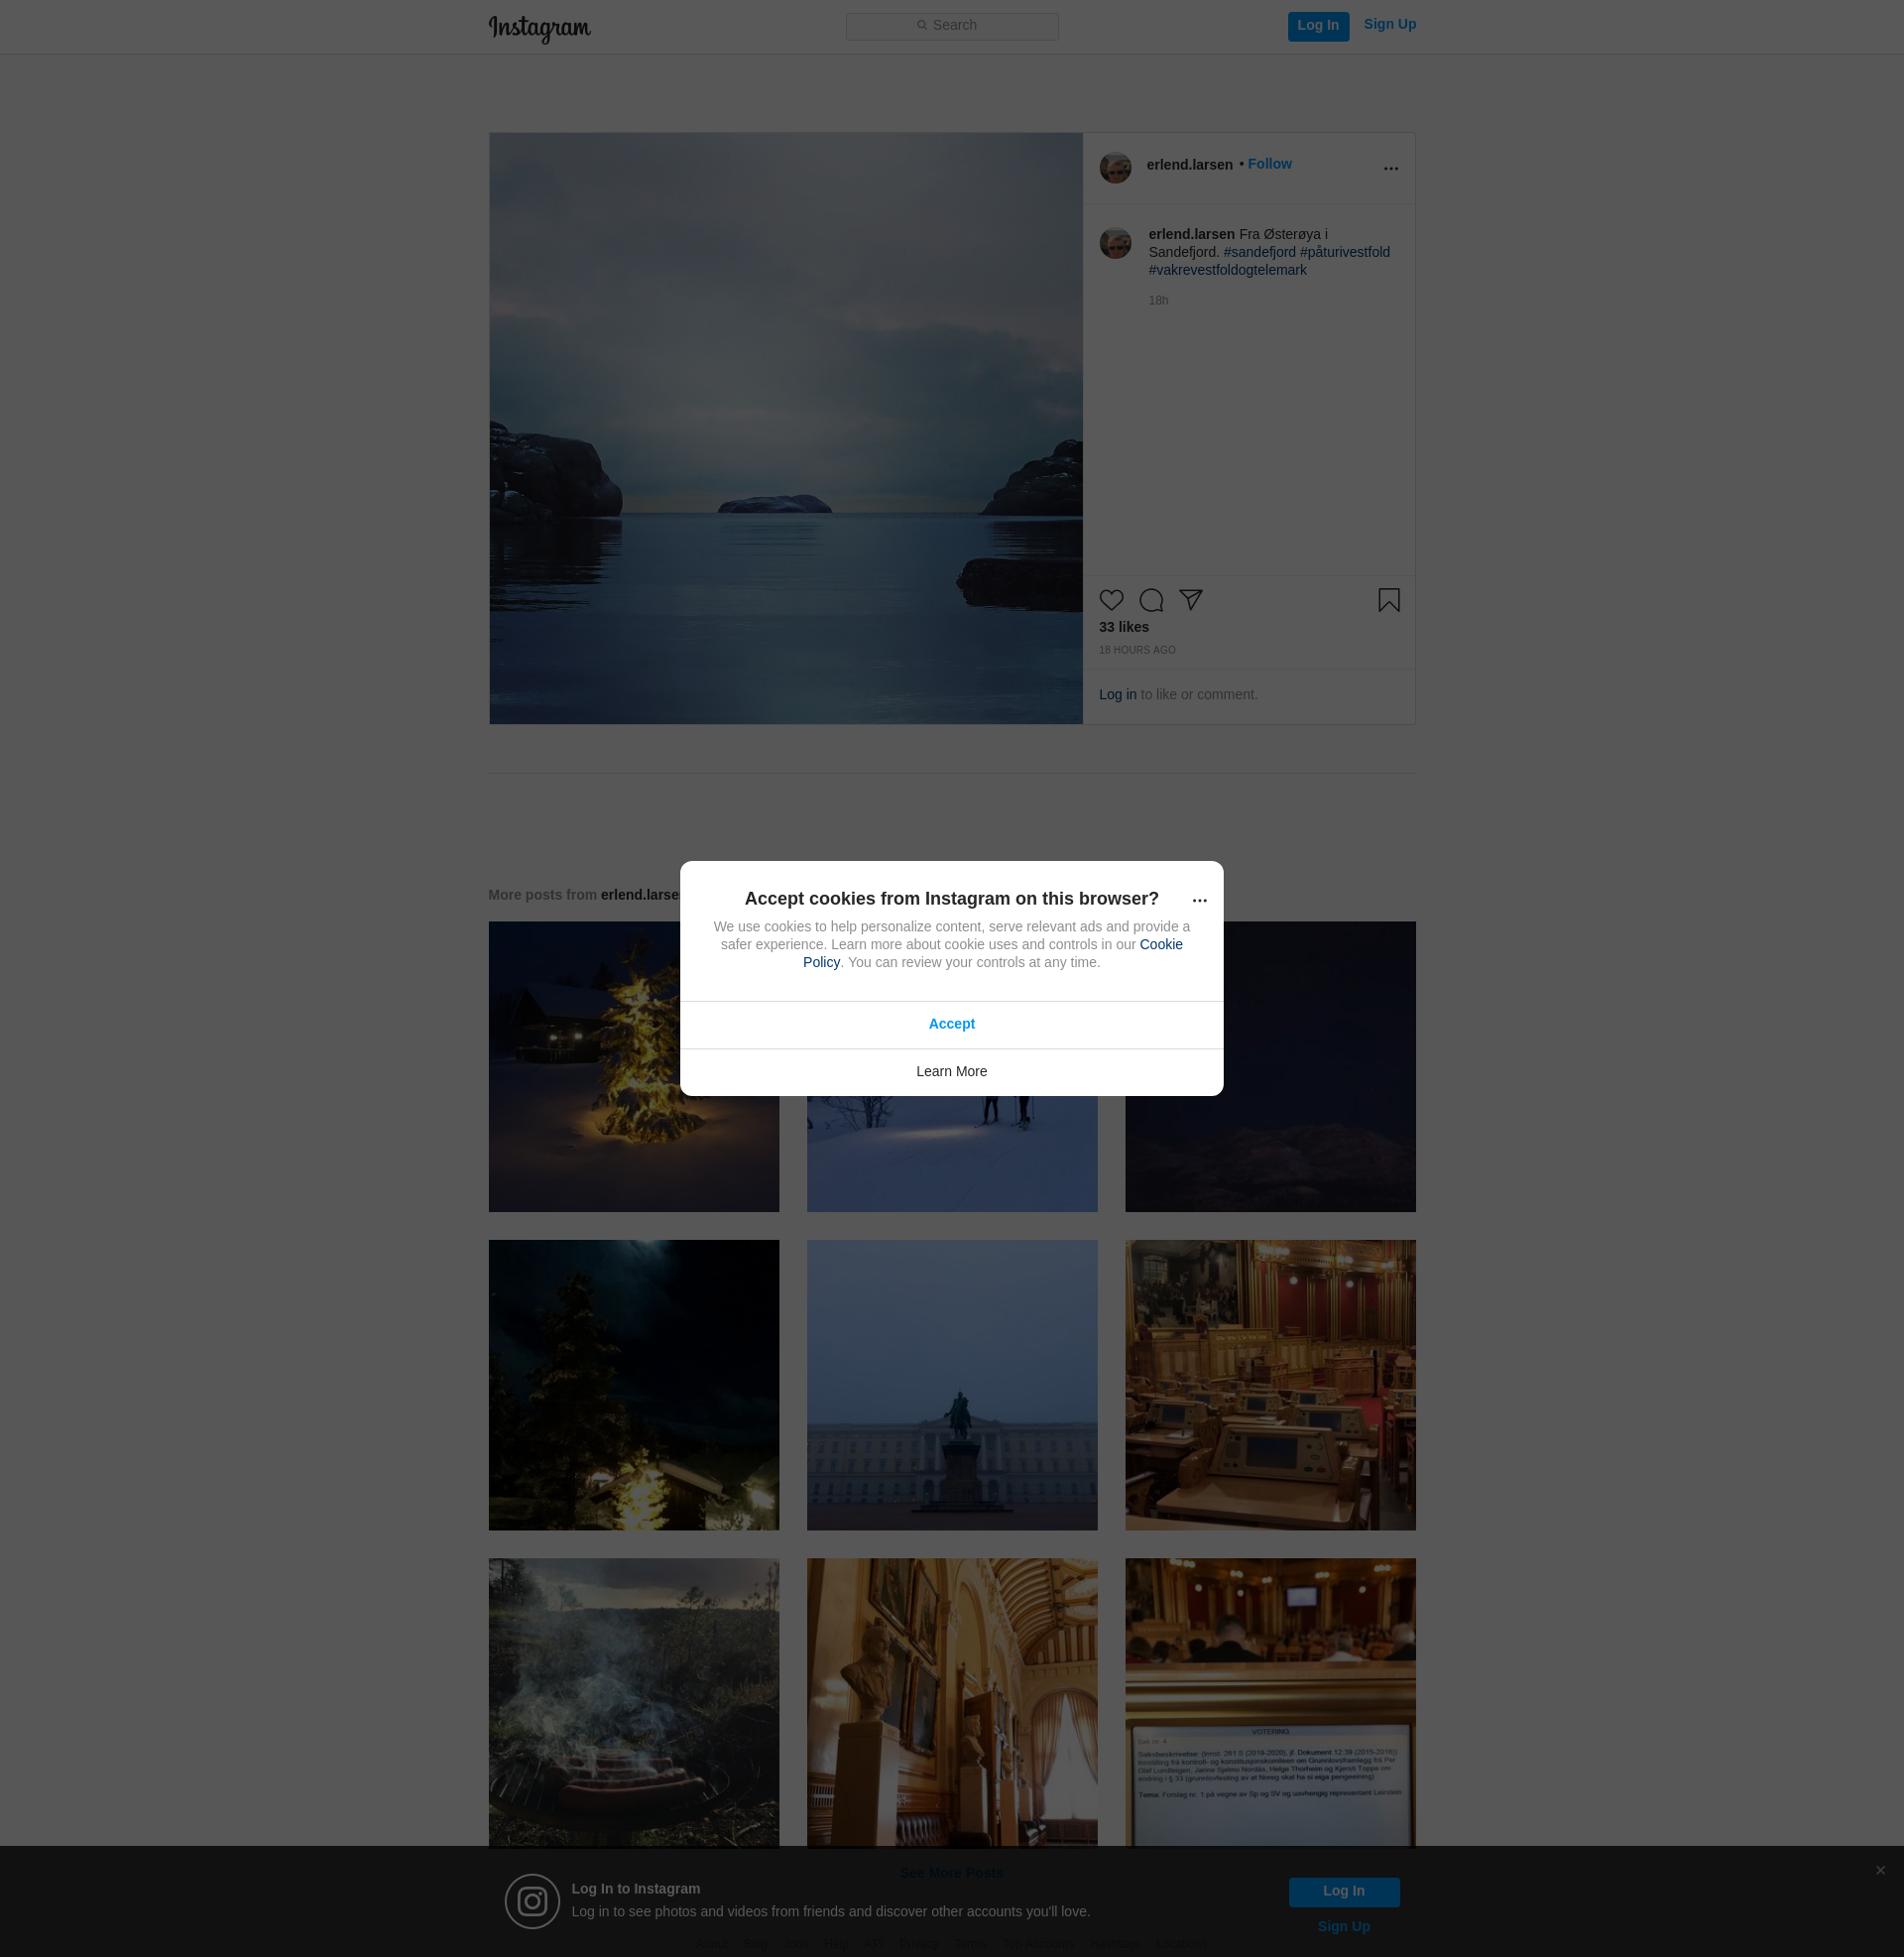
Task: Dismiss the bottom login banner
Action: [x=1880, y=1870]
